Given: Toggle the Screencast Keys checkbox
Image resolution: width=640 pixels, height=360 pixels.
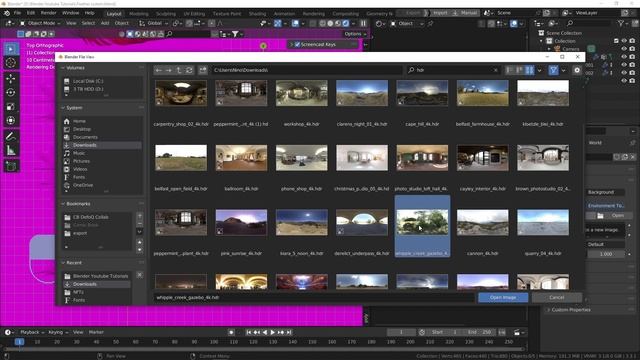Looking at the screenshot, I should (297, 44).
